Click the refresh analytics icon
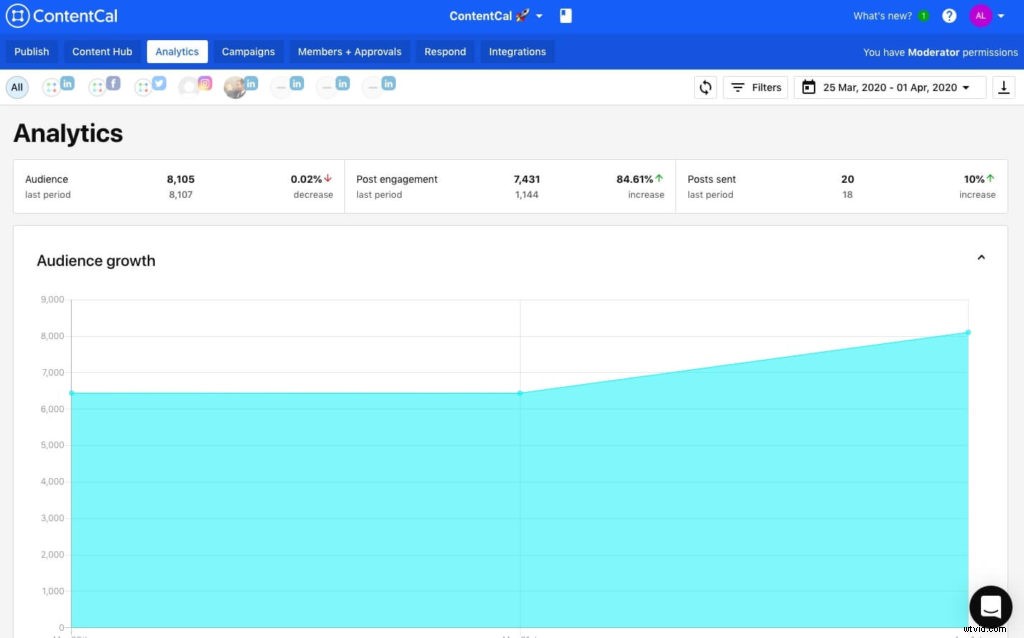Screen dimensions: 1024x638 pos(705,87)
